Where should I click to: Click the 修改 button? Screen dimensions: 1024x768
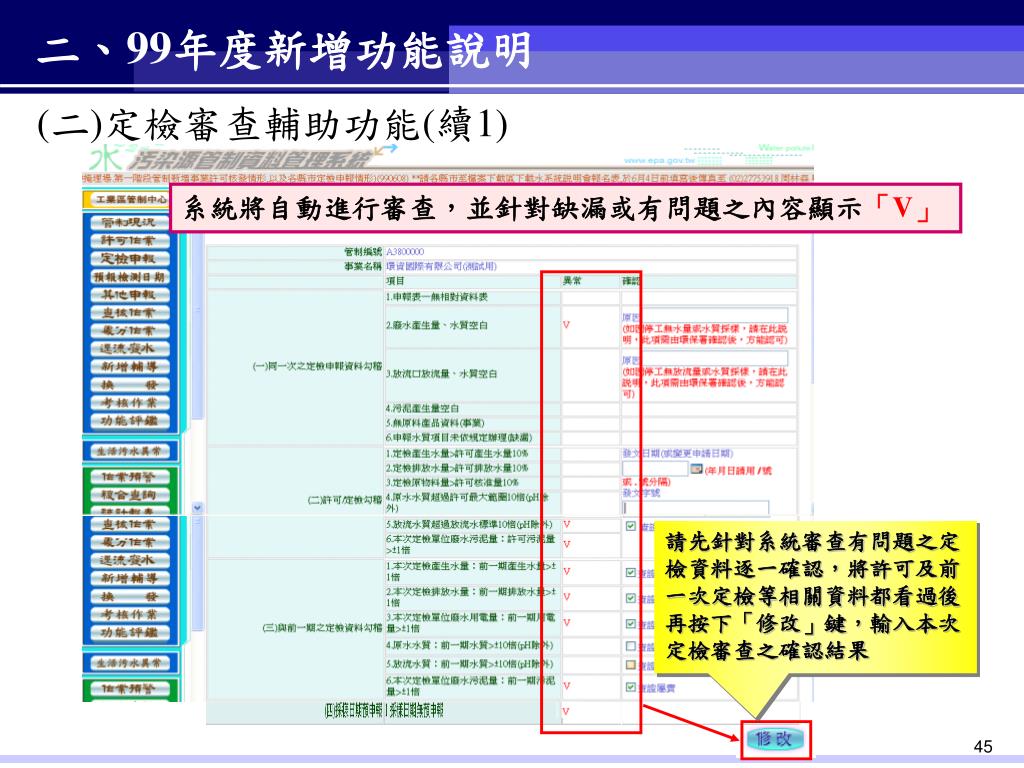775,739
